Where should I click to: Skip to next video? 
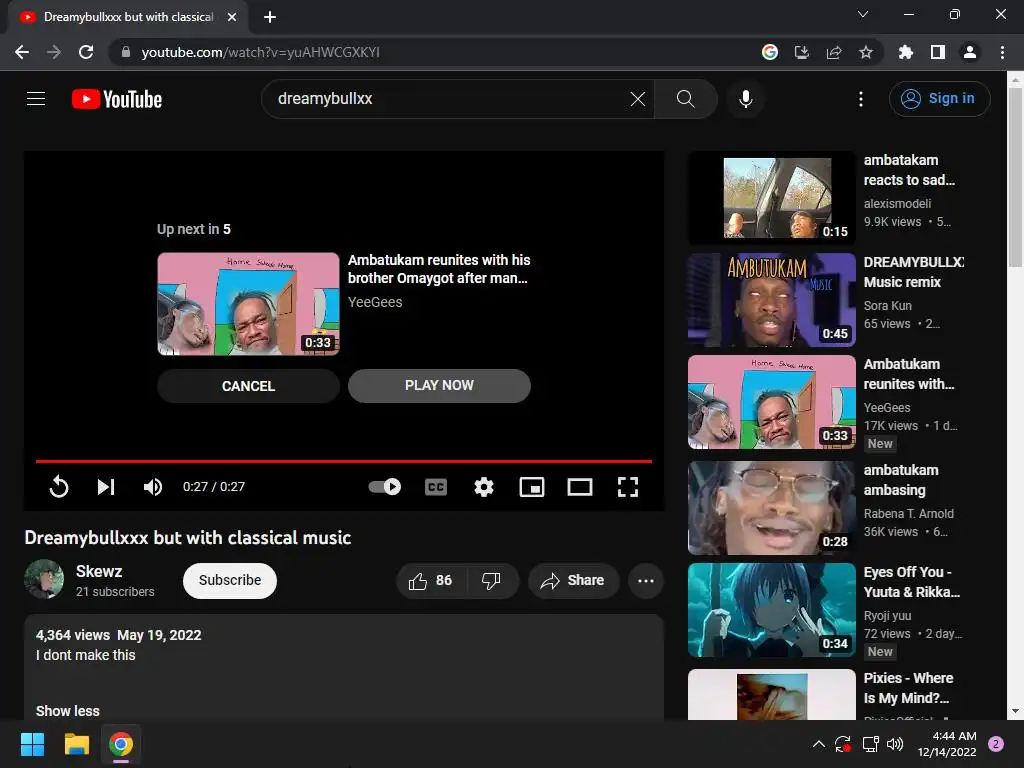106,487
